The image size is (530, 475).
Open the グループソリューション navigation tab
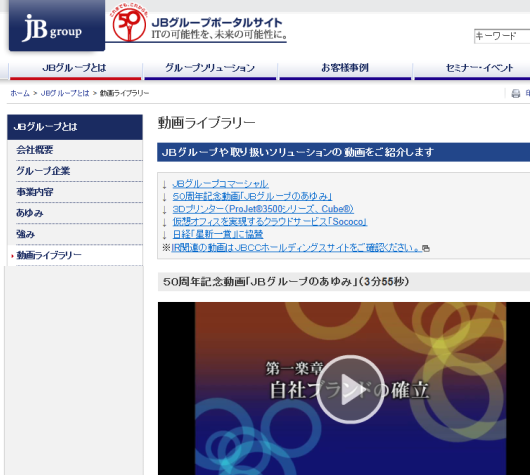(x=210, y=70)
